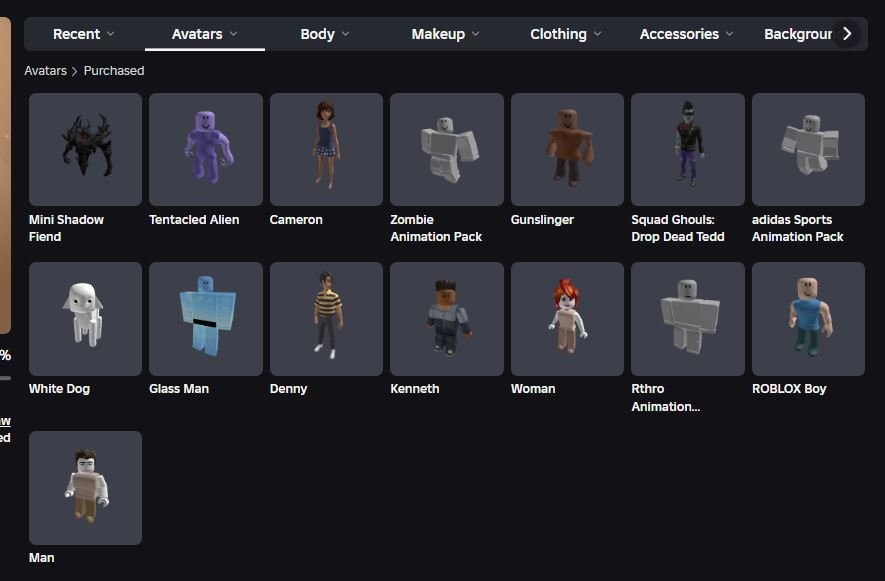The image size is (885, 581).
Task: Click the 'Kenneth' item name
Action: click(415, 388)
